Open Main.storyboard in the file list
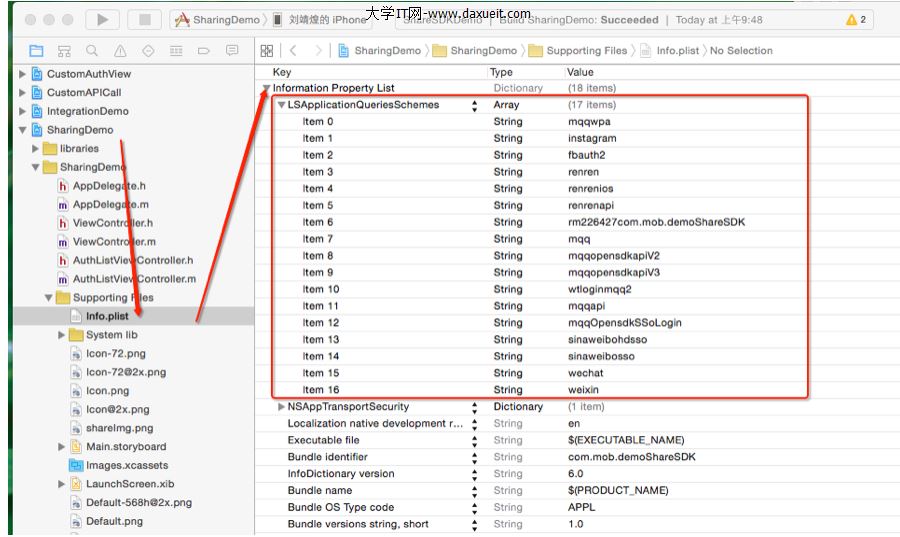 click(x=126, y=447)
